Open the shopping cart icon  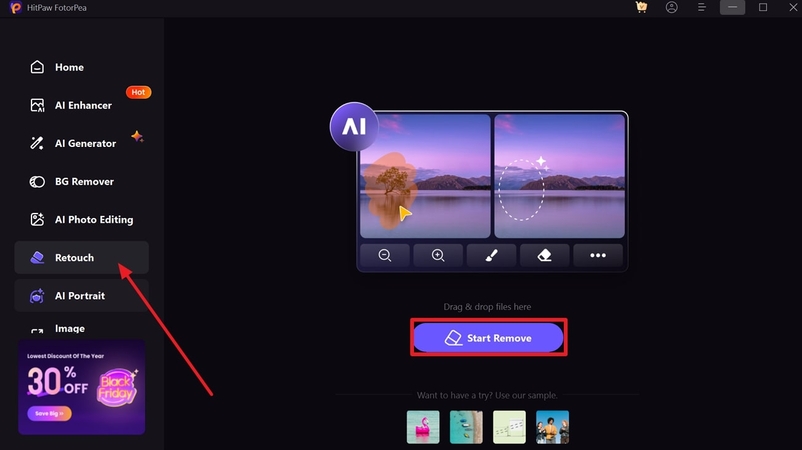click(x=641, y=7)
